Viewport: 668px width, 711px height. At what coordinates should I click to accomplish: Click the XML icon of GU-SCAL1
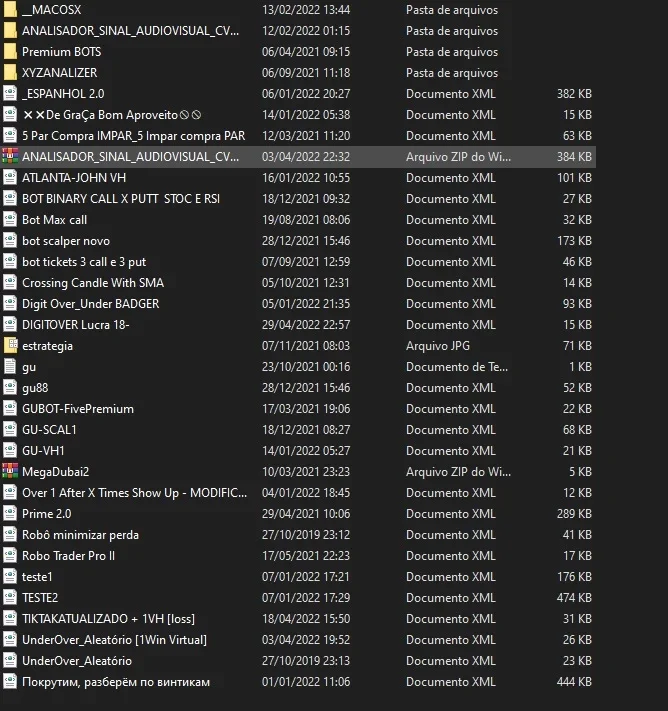[10, 429]
